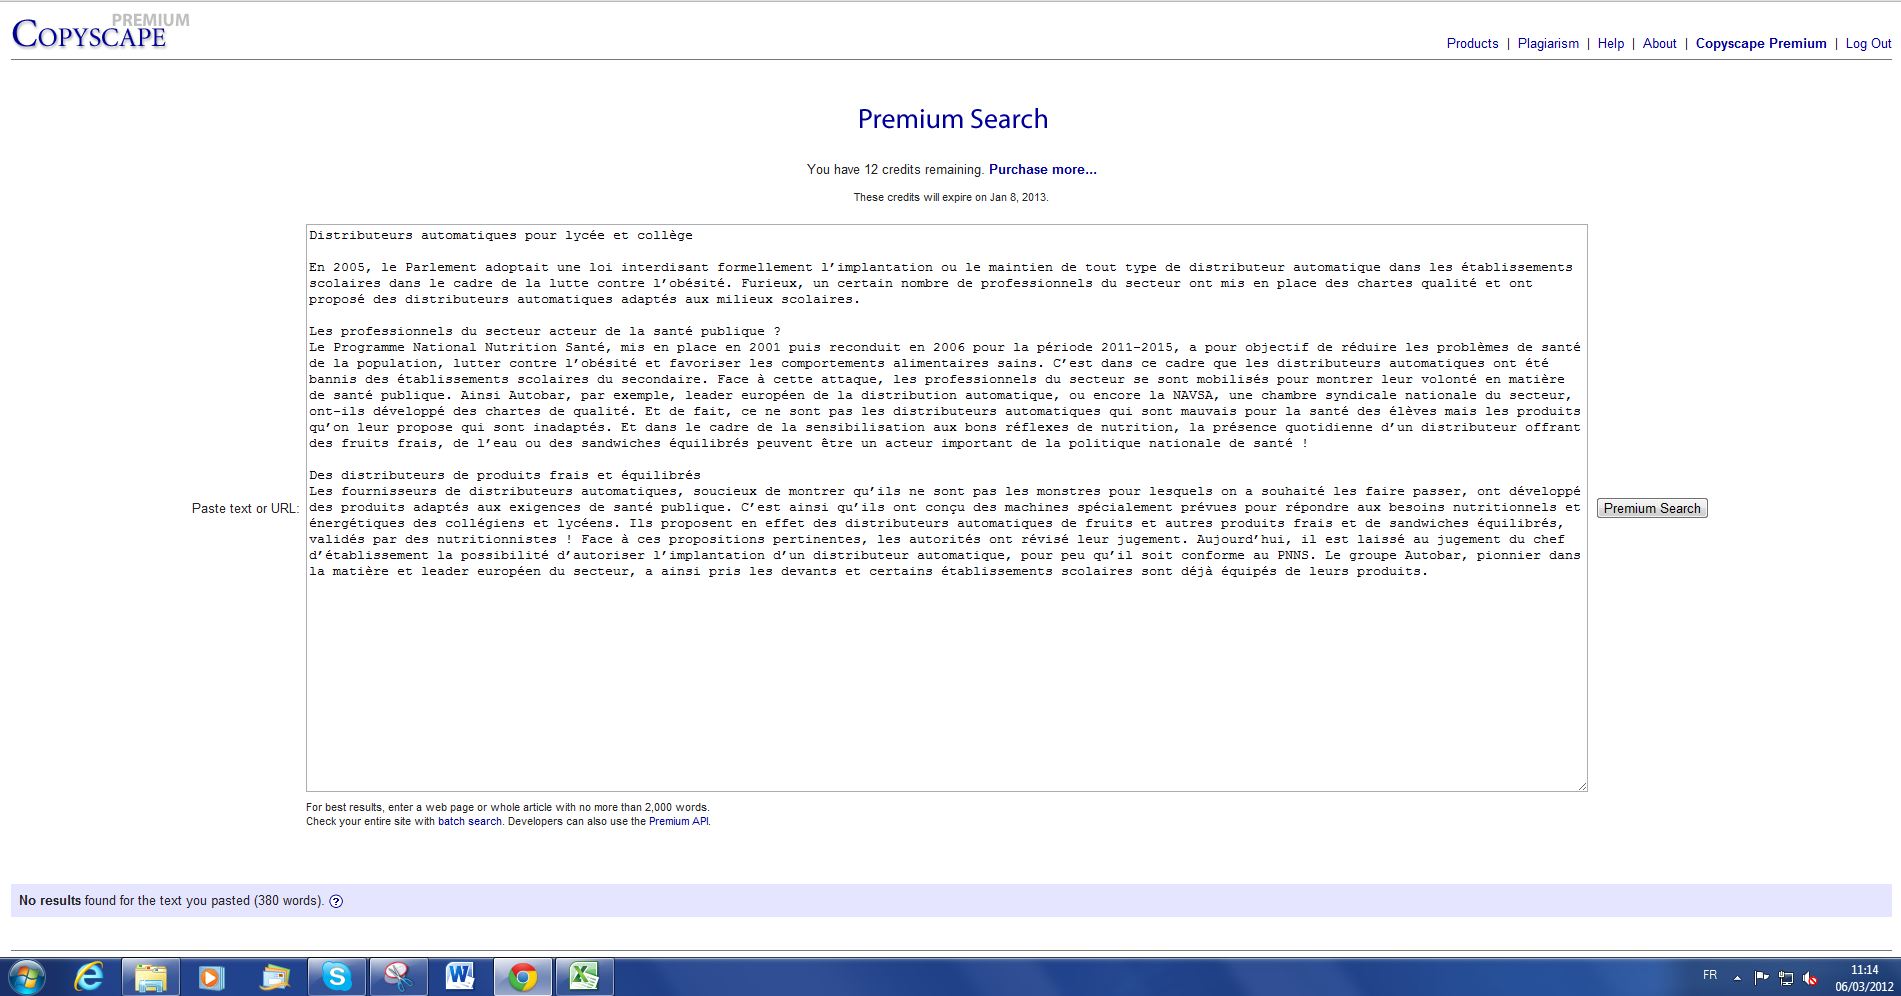Screen dimensions: 1901x996
Task: Show hidden system tray icons
Action: tap(1737, 978)
